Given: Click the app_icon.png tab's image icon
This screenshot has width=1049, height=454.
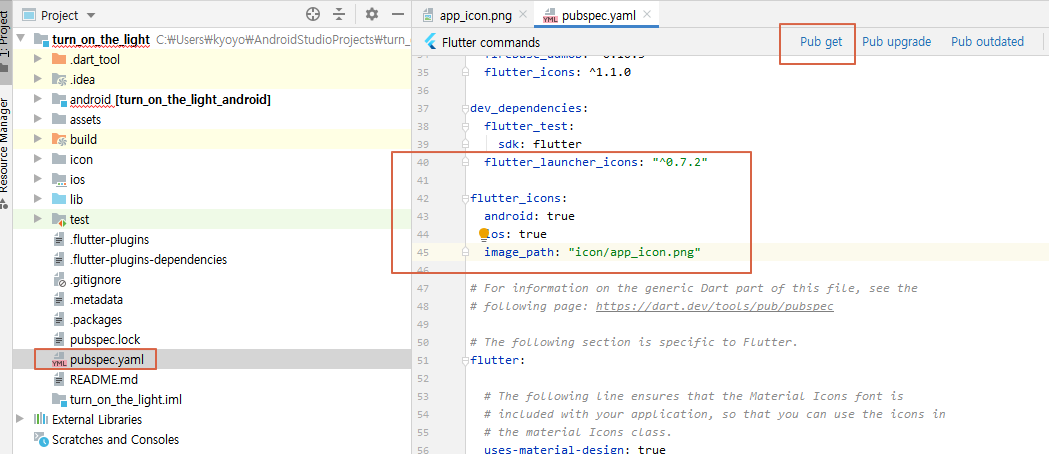Looking at the screenshot, I should point(426,15).
